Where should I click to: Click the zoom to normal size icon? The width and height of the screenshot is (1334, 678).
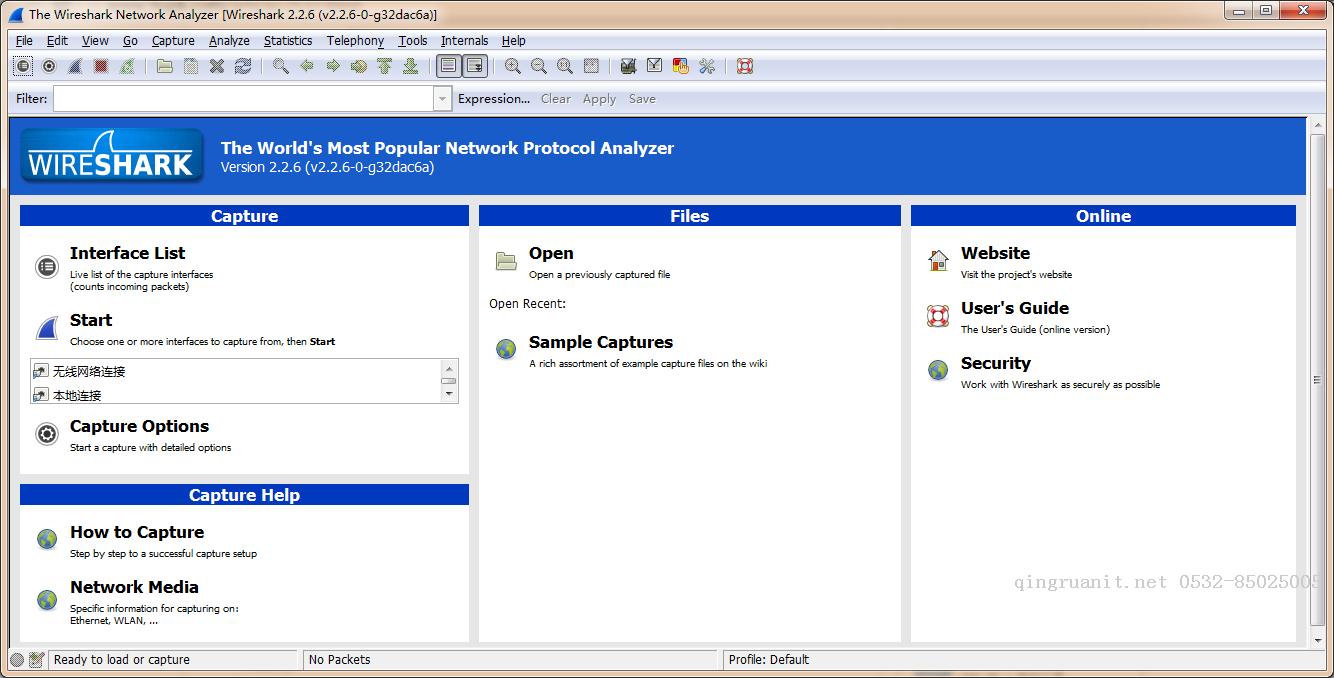565,66
